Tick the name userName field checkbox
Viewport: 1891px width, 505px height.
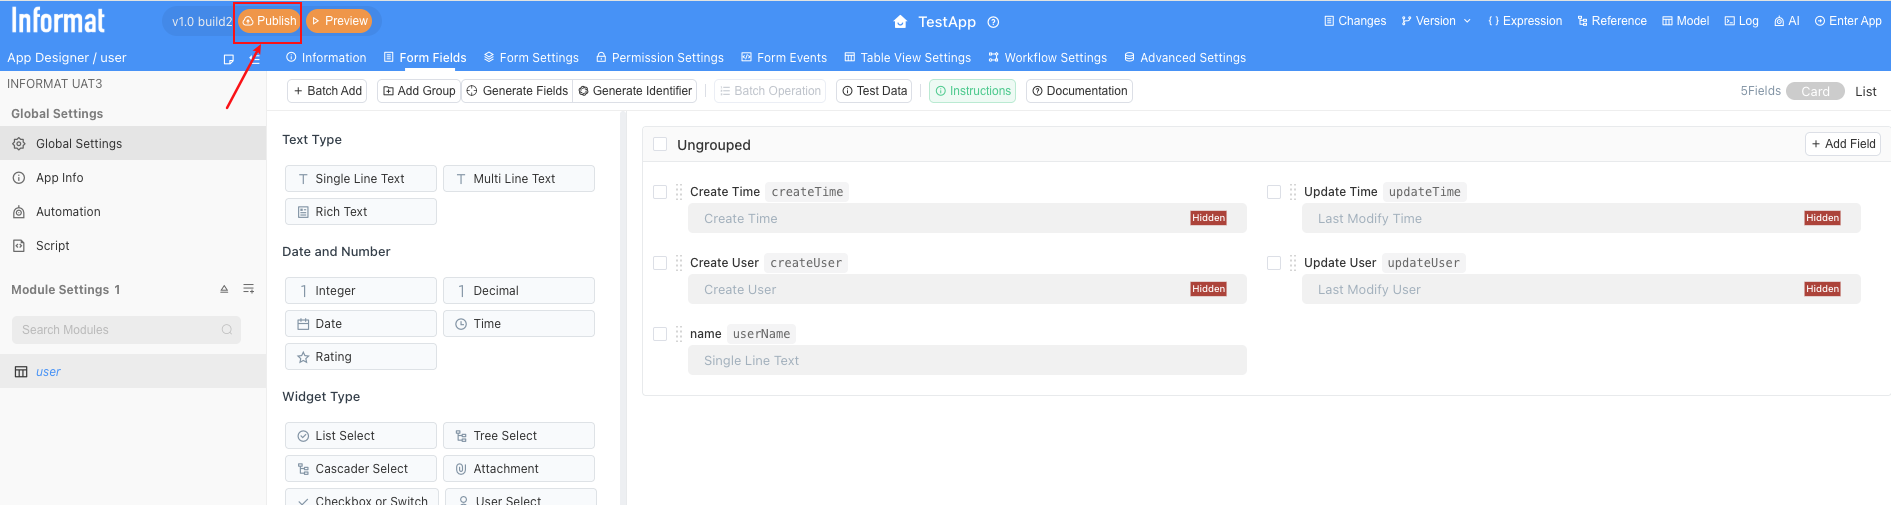(x=660, y=334)
